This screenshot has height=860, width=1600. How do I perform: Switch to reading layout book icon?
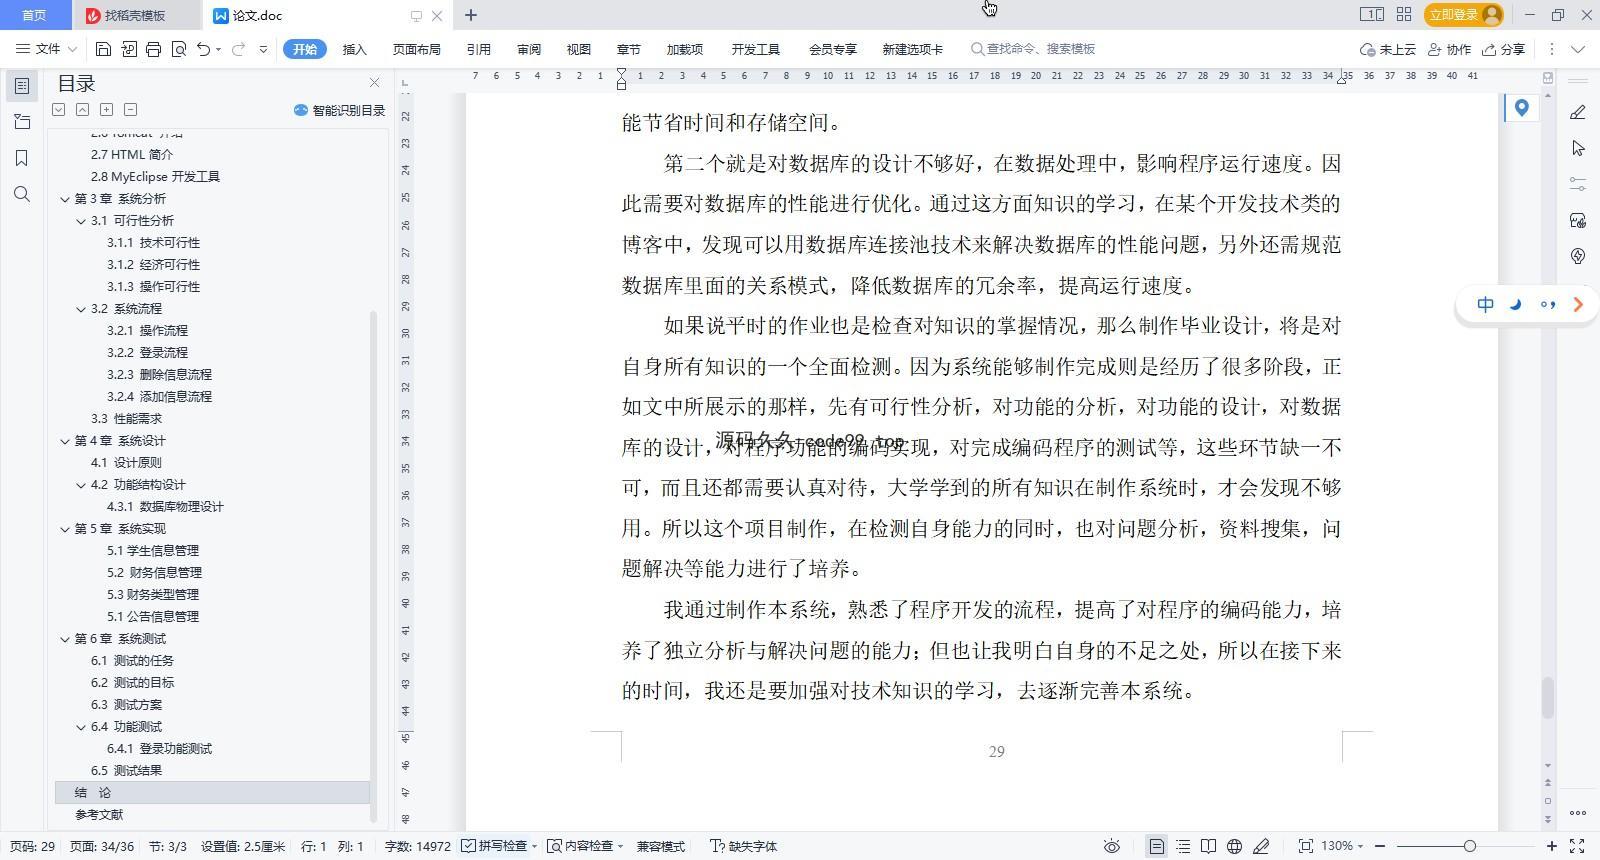1208,846
